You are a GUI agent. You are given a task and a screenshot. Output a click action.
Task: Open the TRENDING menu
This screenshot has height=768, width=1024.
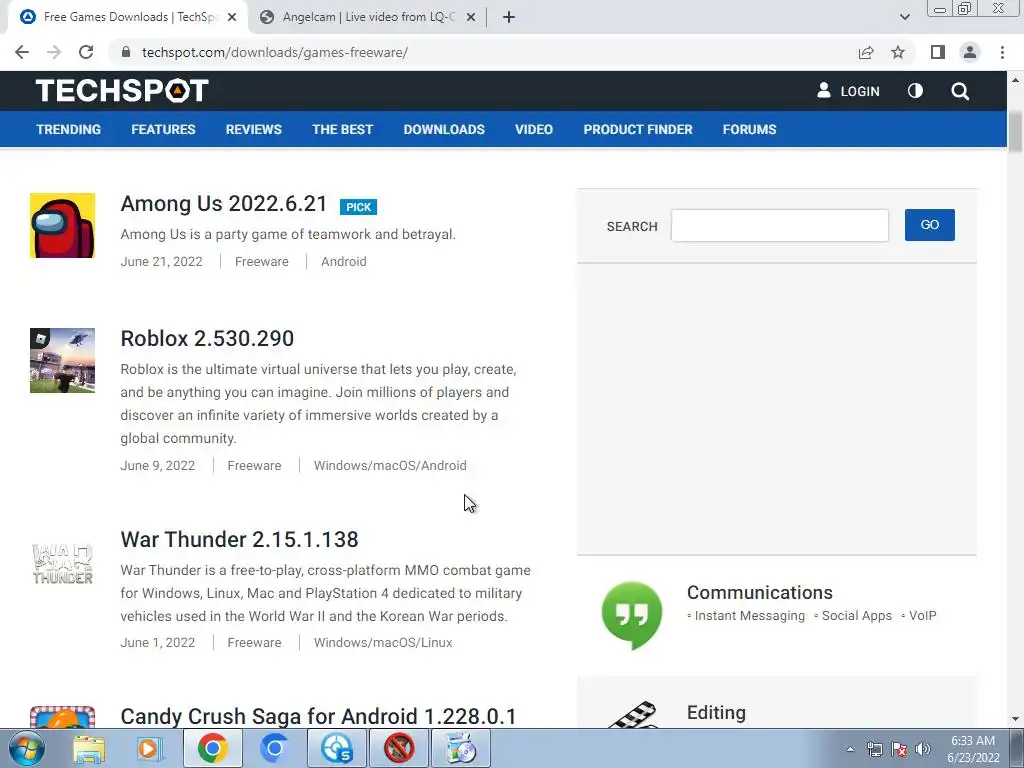tap(69, 129)
